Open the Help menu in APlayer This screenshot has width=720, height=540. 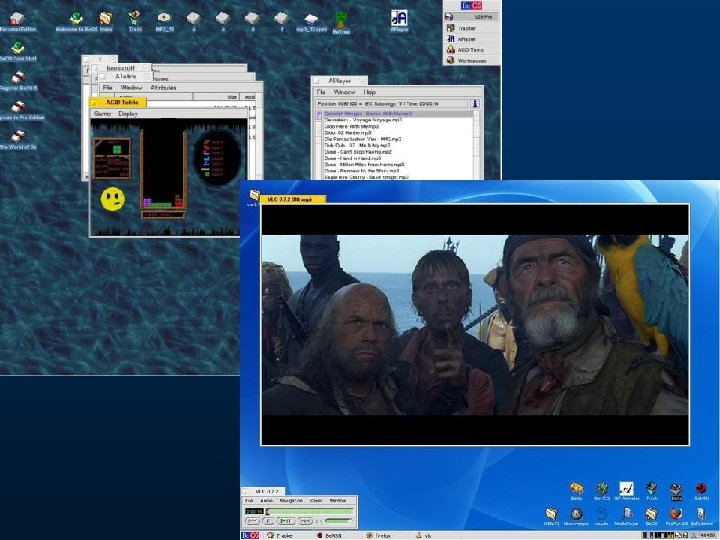pyautogui.click(x=370, y=92)
